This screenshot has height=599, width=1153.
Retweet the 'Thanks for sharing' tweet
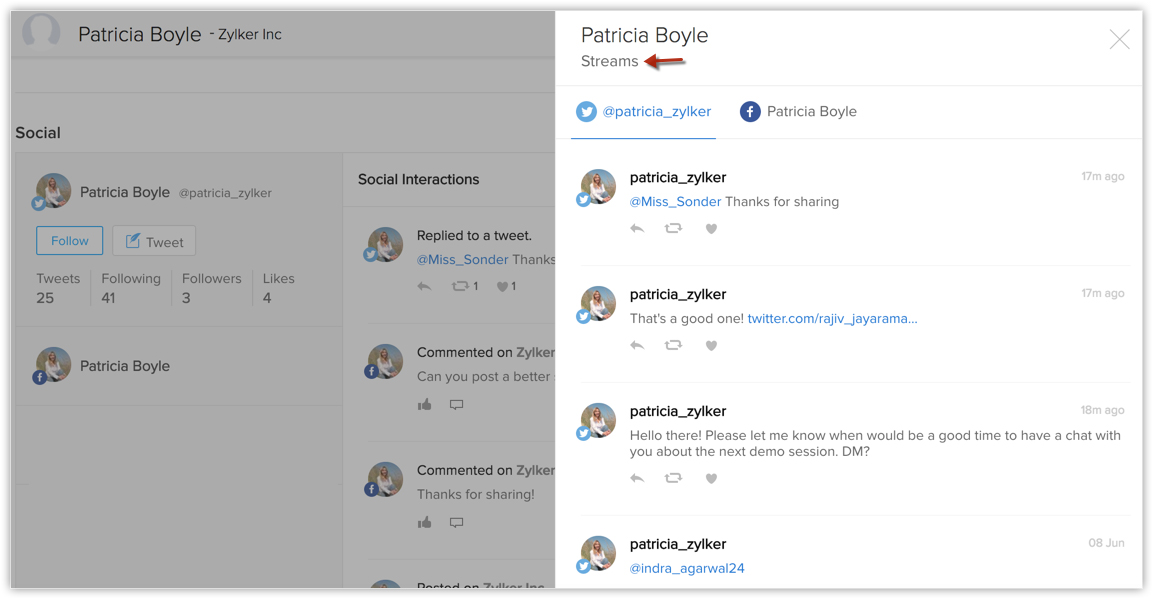pyautogui.click(x=673, y=229)
